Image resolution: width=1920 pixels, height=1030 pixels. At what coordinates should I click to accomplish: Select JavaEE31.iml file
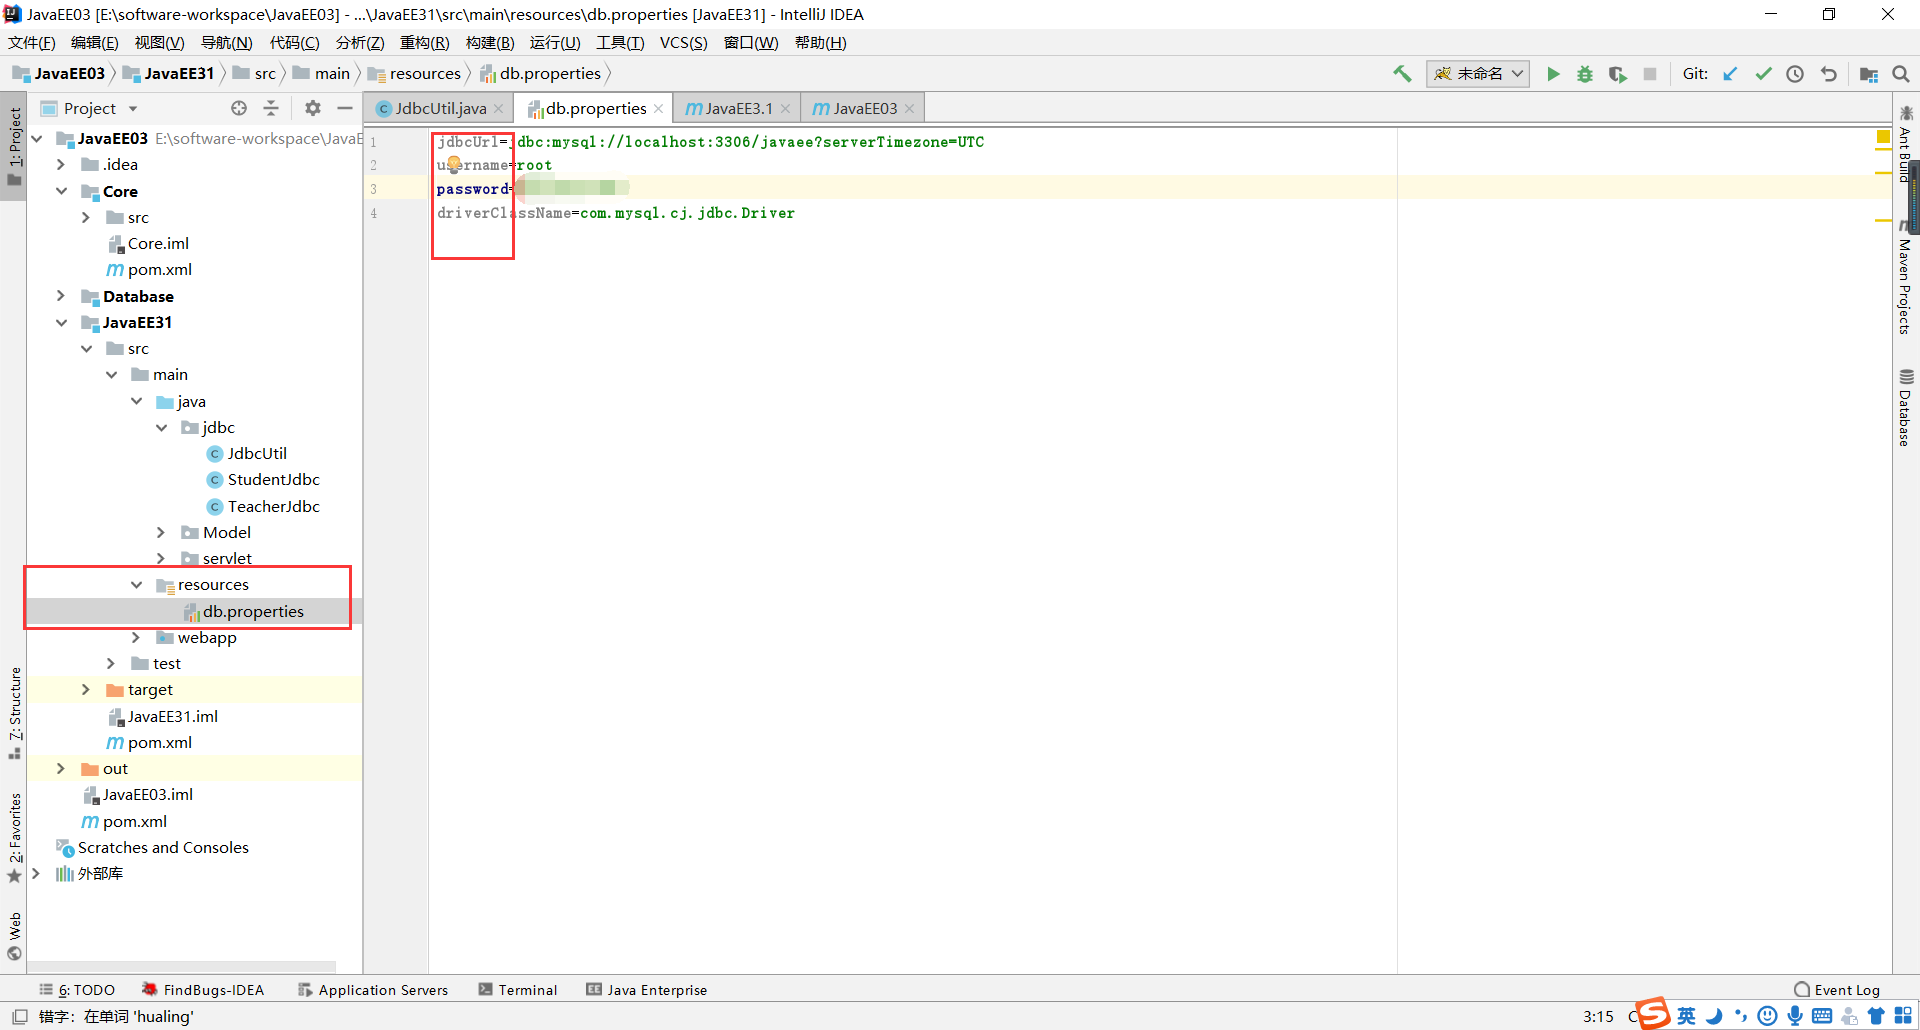tap(172, 716)
